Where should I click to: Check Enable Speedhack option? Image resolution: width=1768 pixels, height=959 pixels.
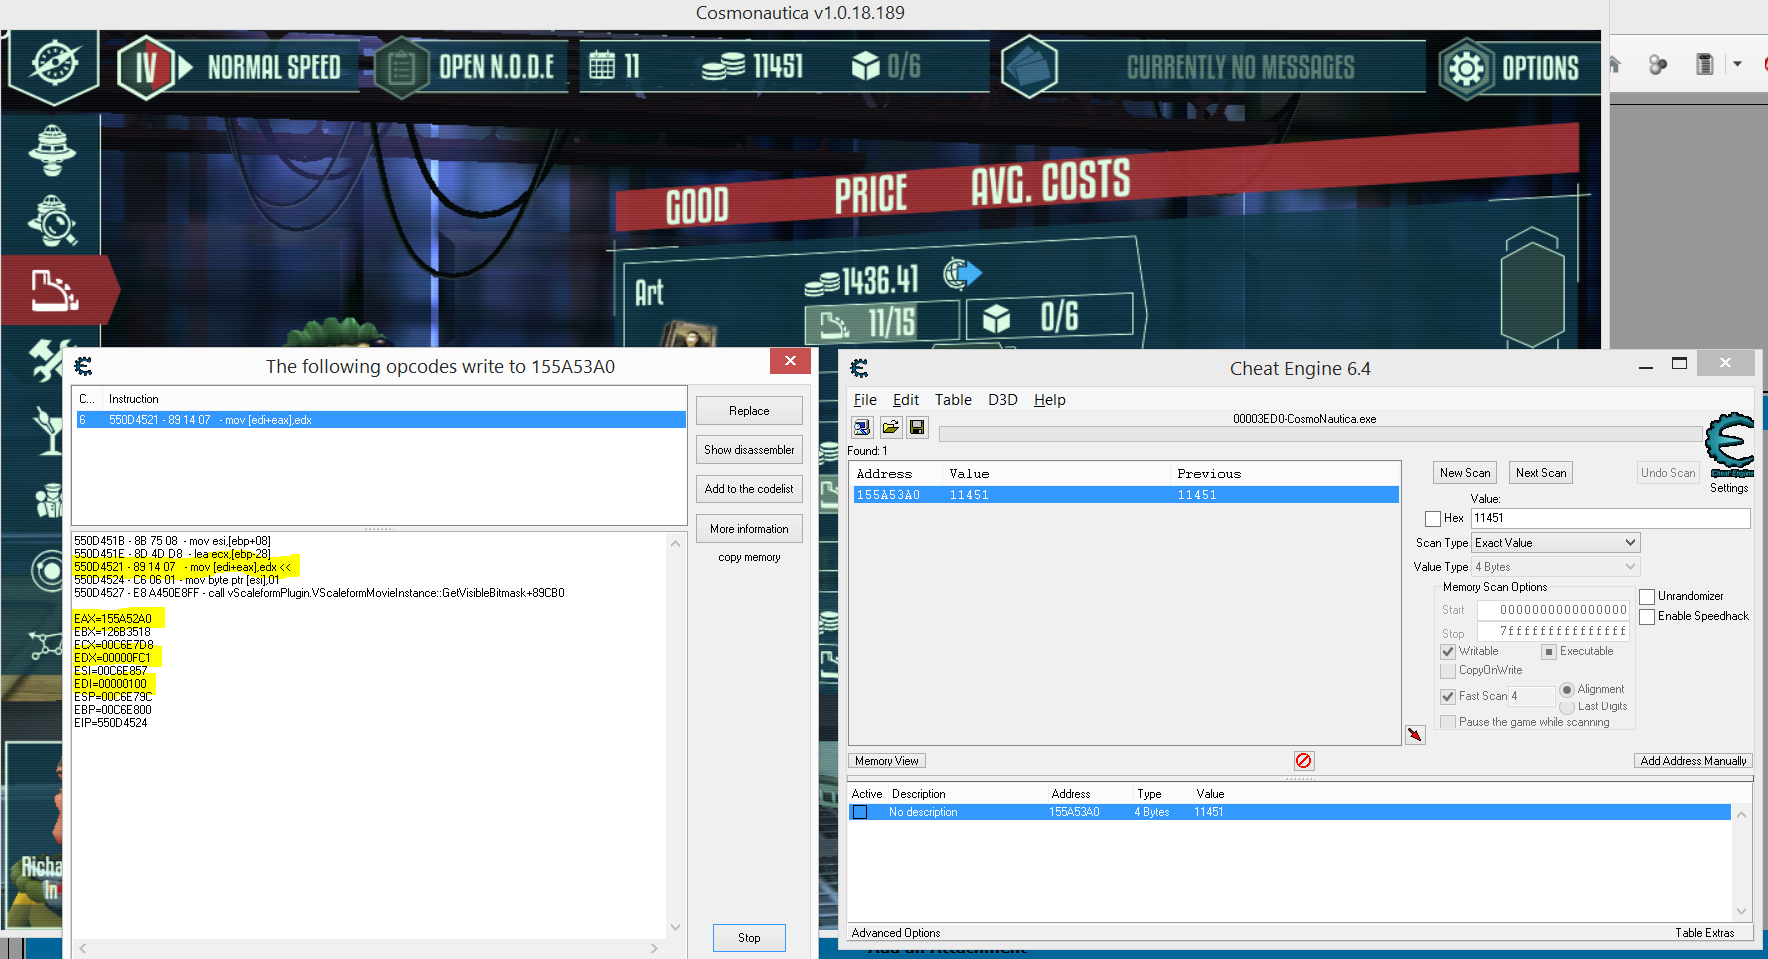1647,617
